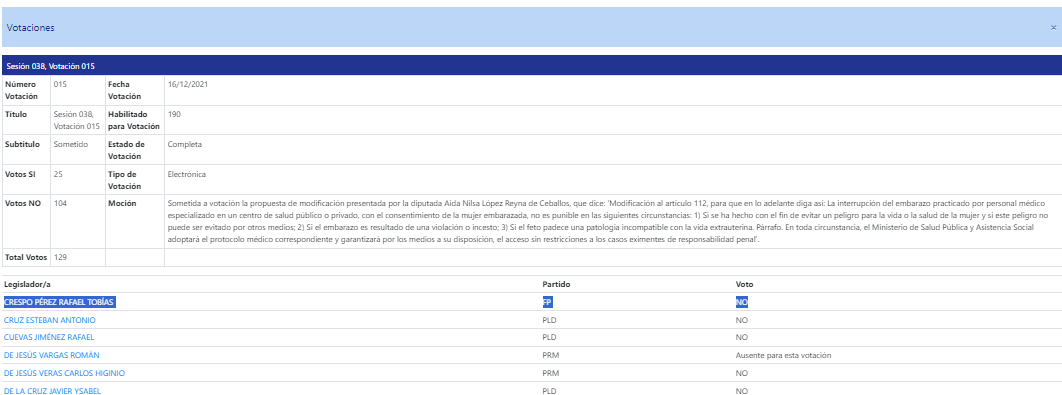Select the Subtítulo value Sometido
The height and width of the screenshot is (395, 1062).
click(70, 144)
